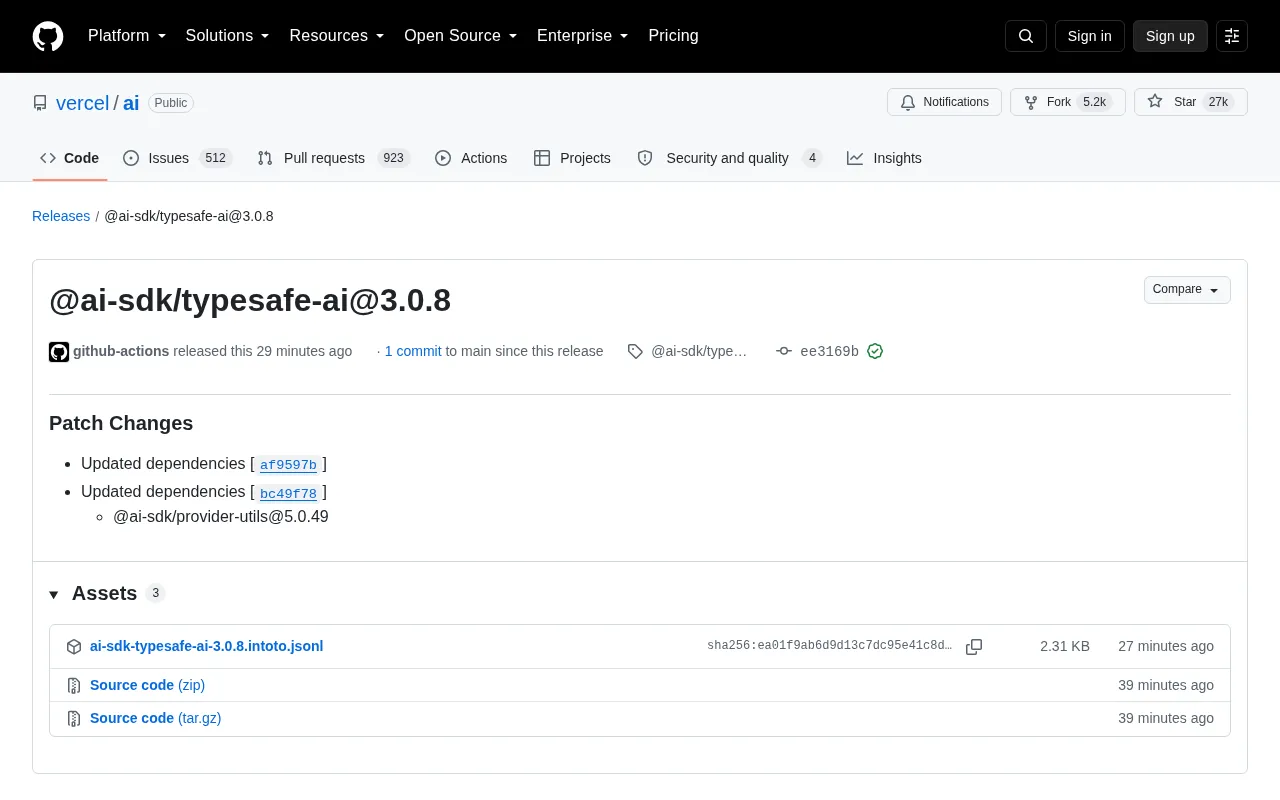The height and width of the screenshot is (800, 1280).
Task: Open the vercel owner link
Action: pos(82,103)
